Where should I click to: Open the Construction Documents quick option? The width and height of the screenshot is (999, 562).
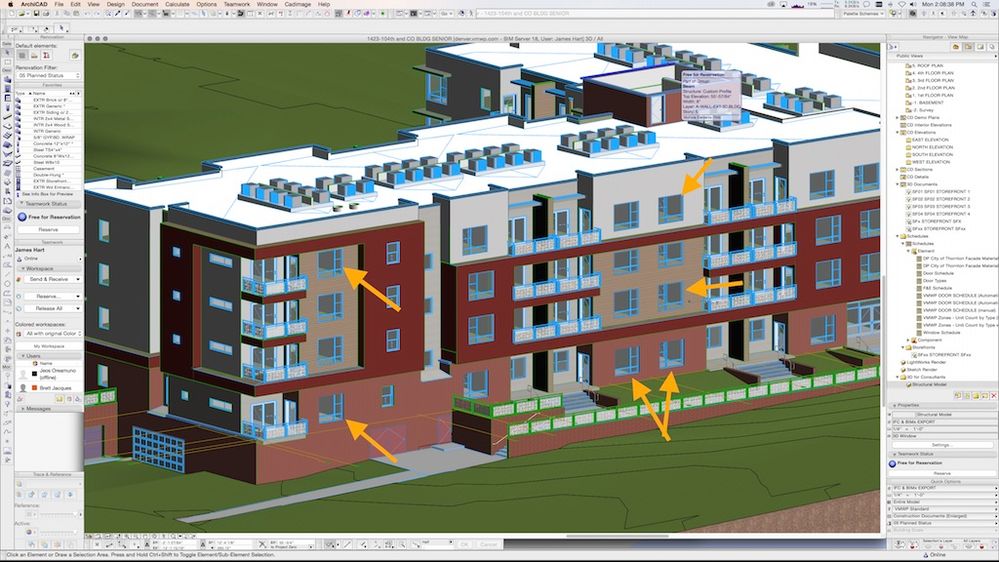[943, 516]
